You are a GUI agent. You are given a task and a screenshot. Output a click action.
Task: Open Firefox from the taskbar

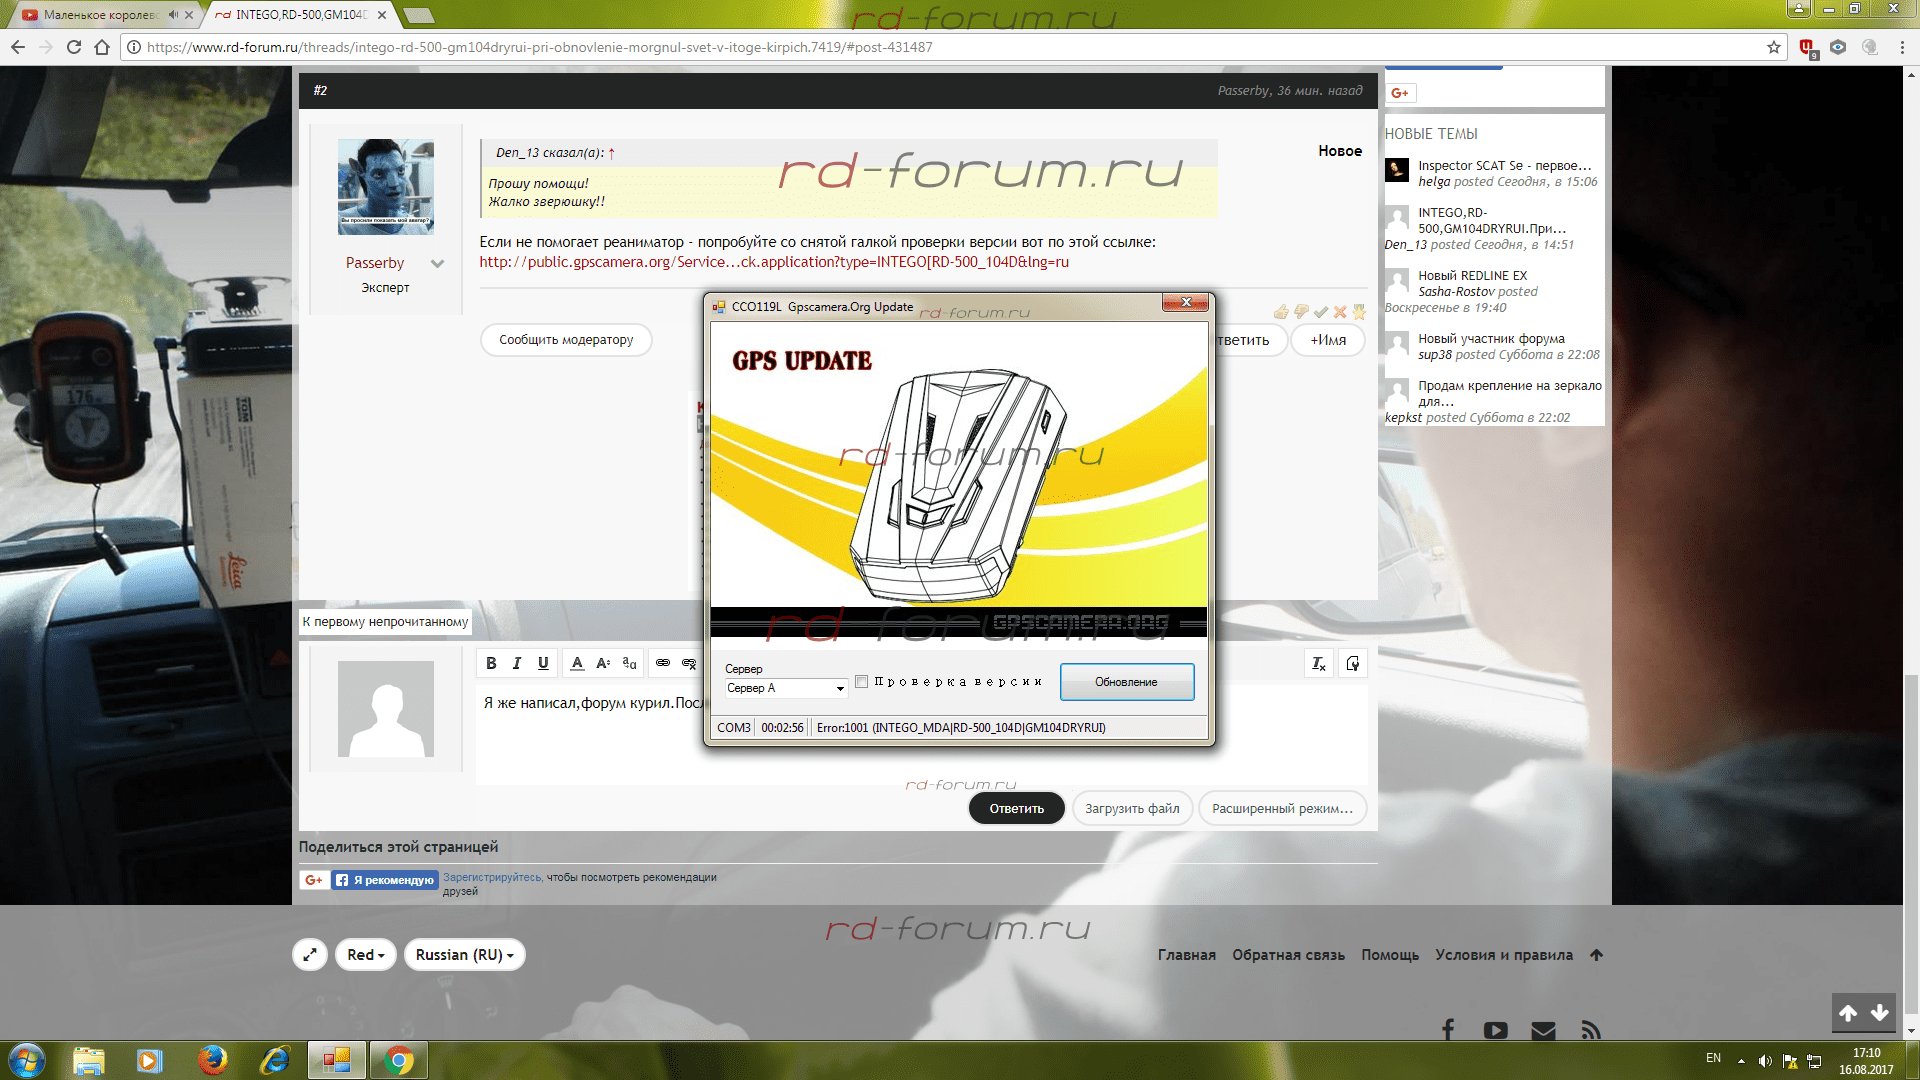coord(212,1060)
